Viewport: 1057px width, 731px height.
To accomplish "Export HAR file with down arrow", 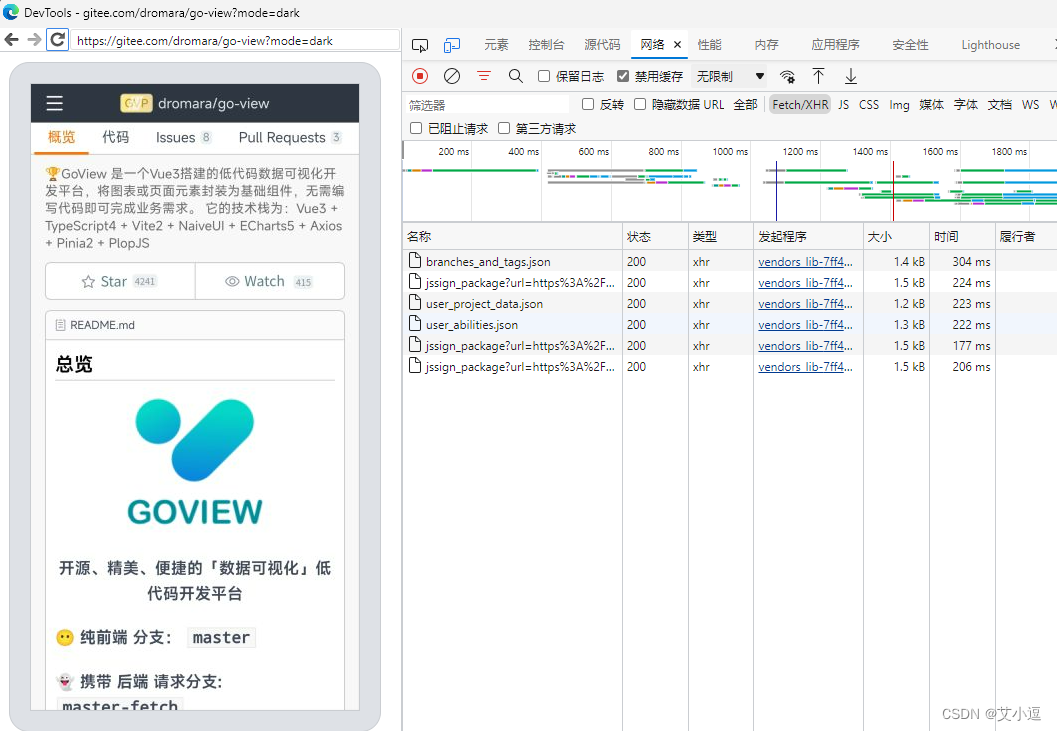I will [851, 76].
